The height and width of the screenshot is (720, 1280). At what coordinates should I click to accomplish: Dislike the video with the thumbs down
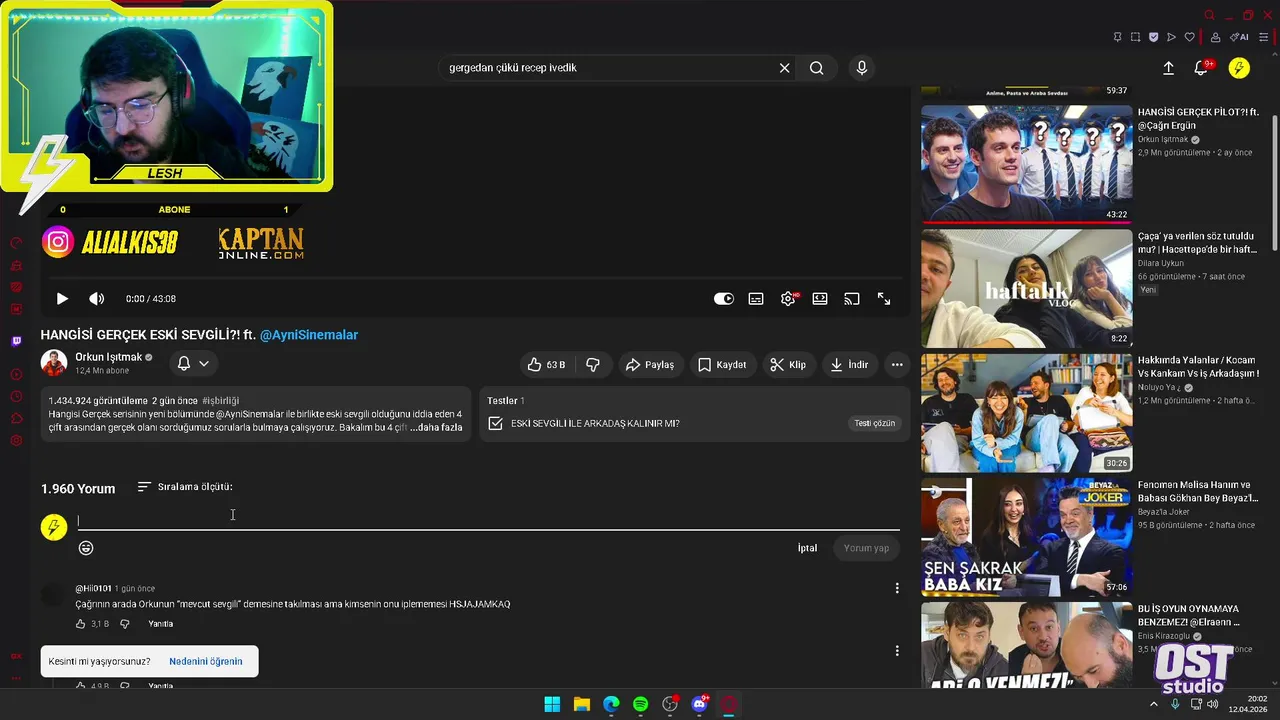[x=593, y=365]
